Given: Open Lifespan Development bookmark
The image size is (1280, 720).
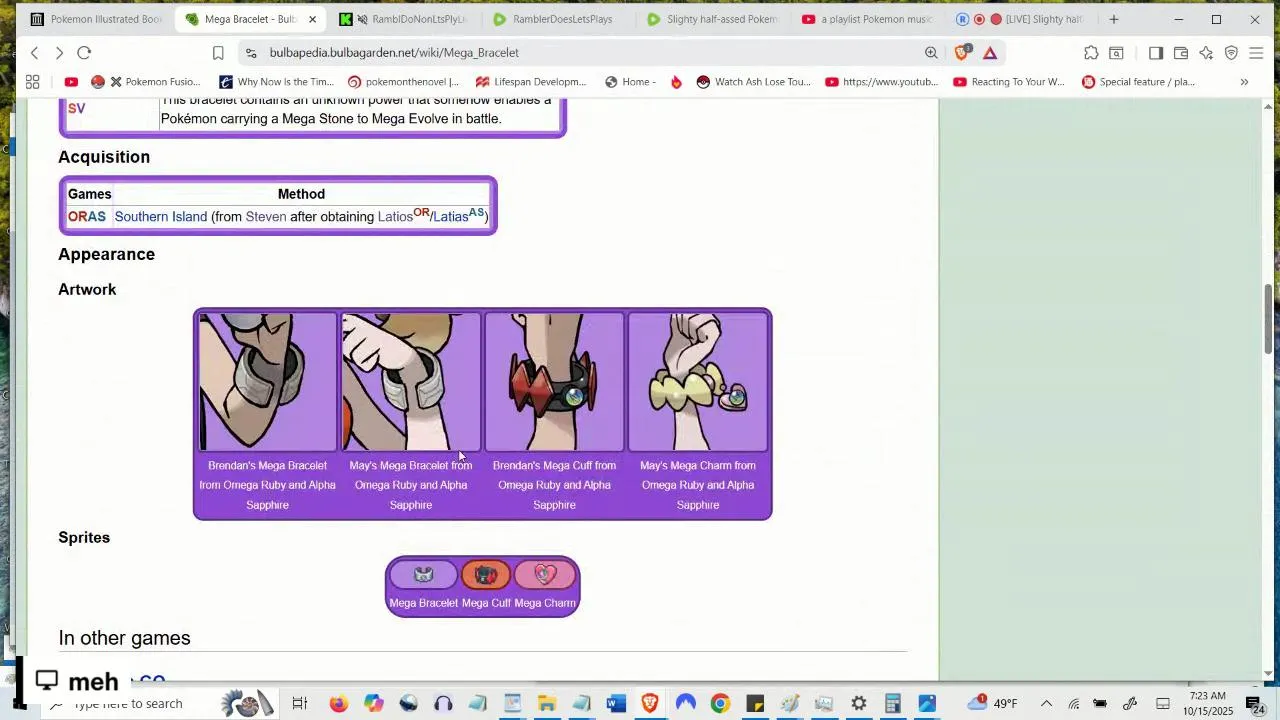Looking at the screenshot, I should pos(531,82).
